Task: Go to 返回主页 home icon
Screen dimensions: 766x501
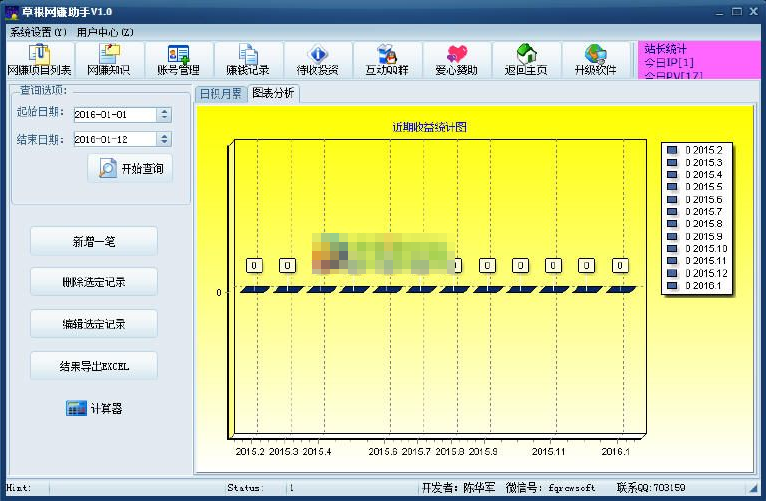Action: tap(526, 60)
